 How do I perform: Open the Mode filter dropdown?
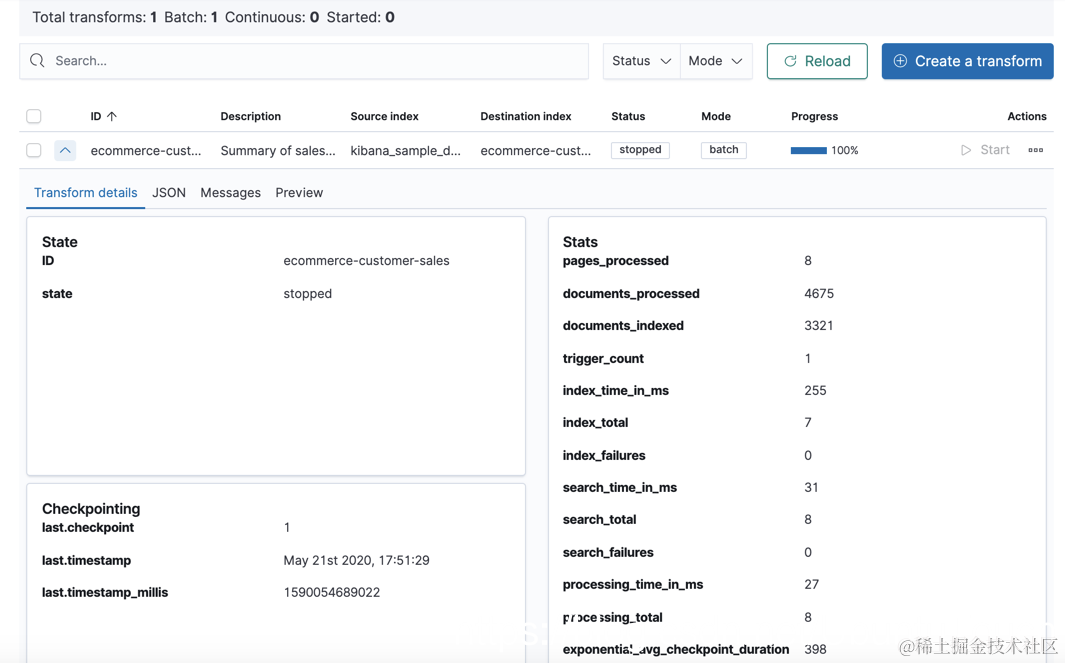pyautogui.click(x=715, y=61)
